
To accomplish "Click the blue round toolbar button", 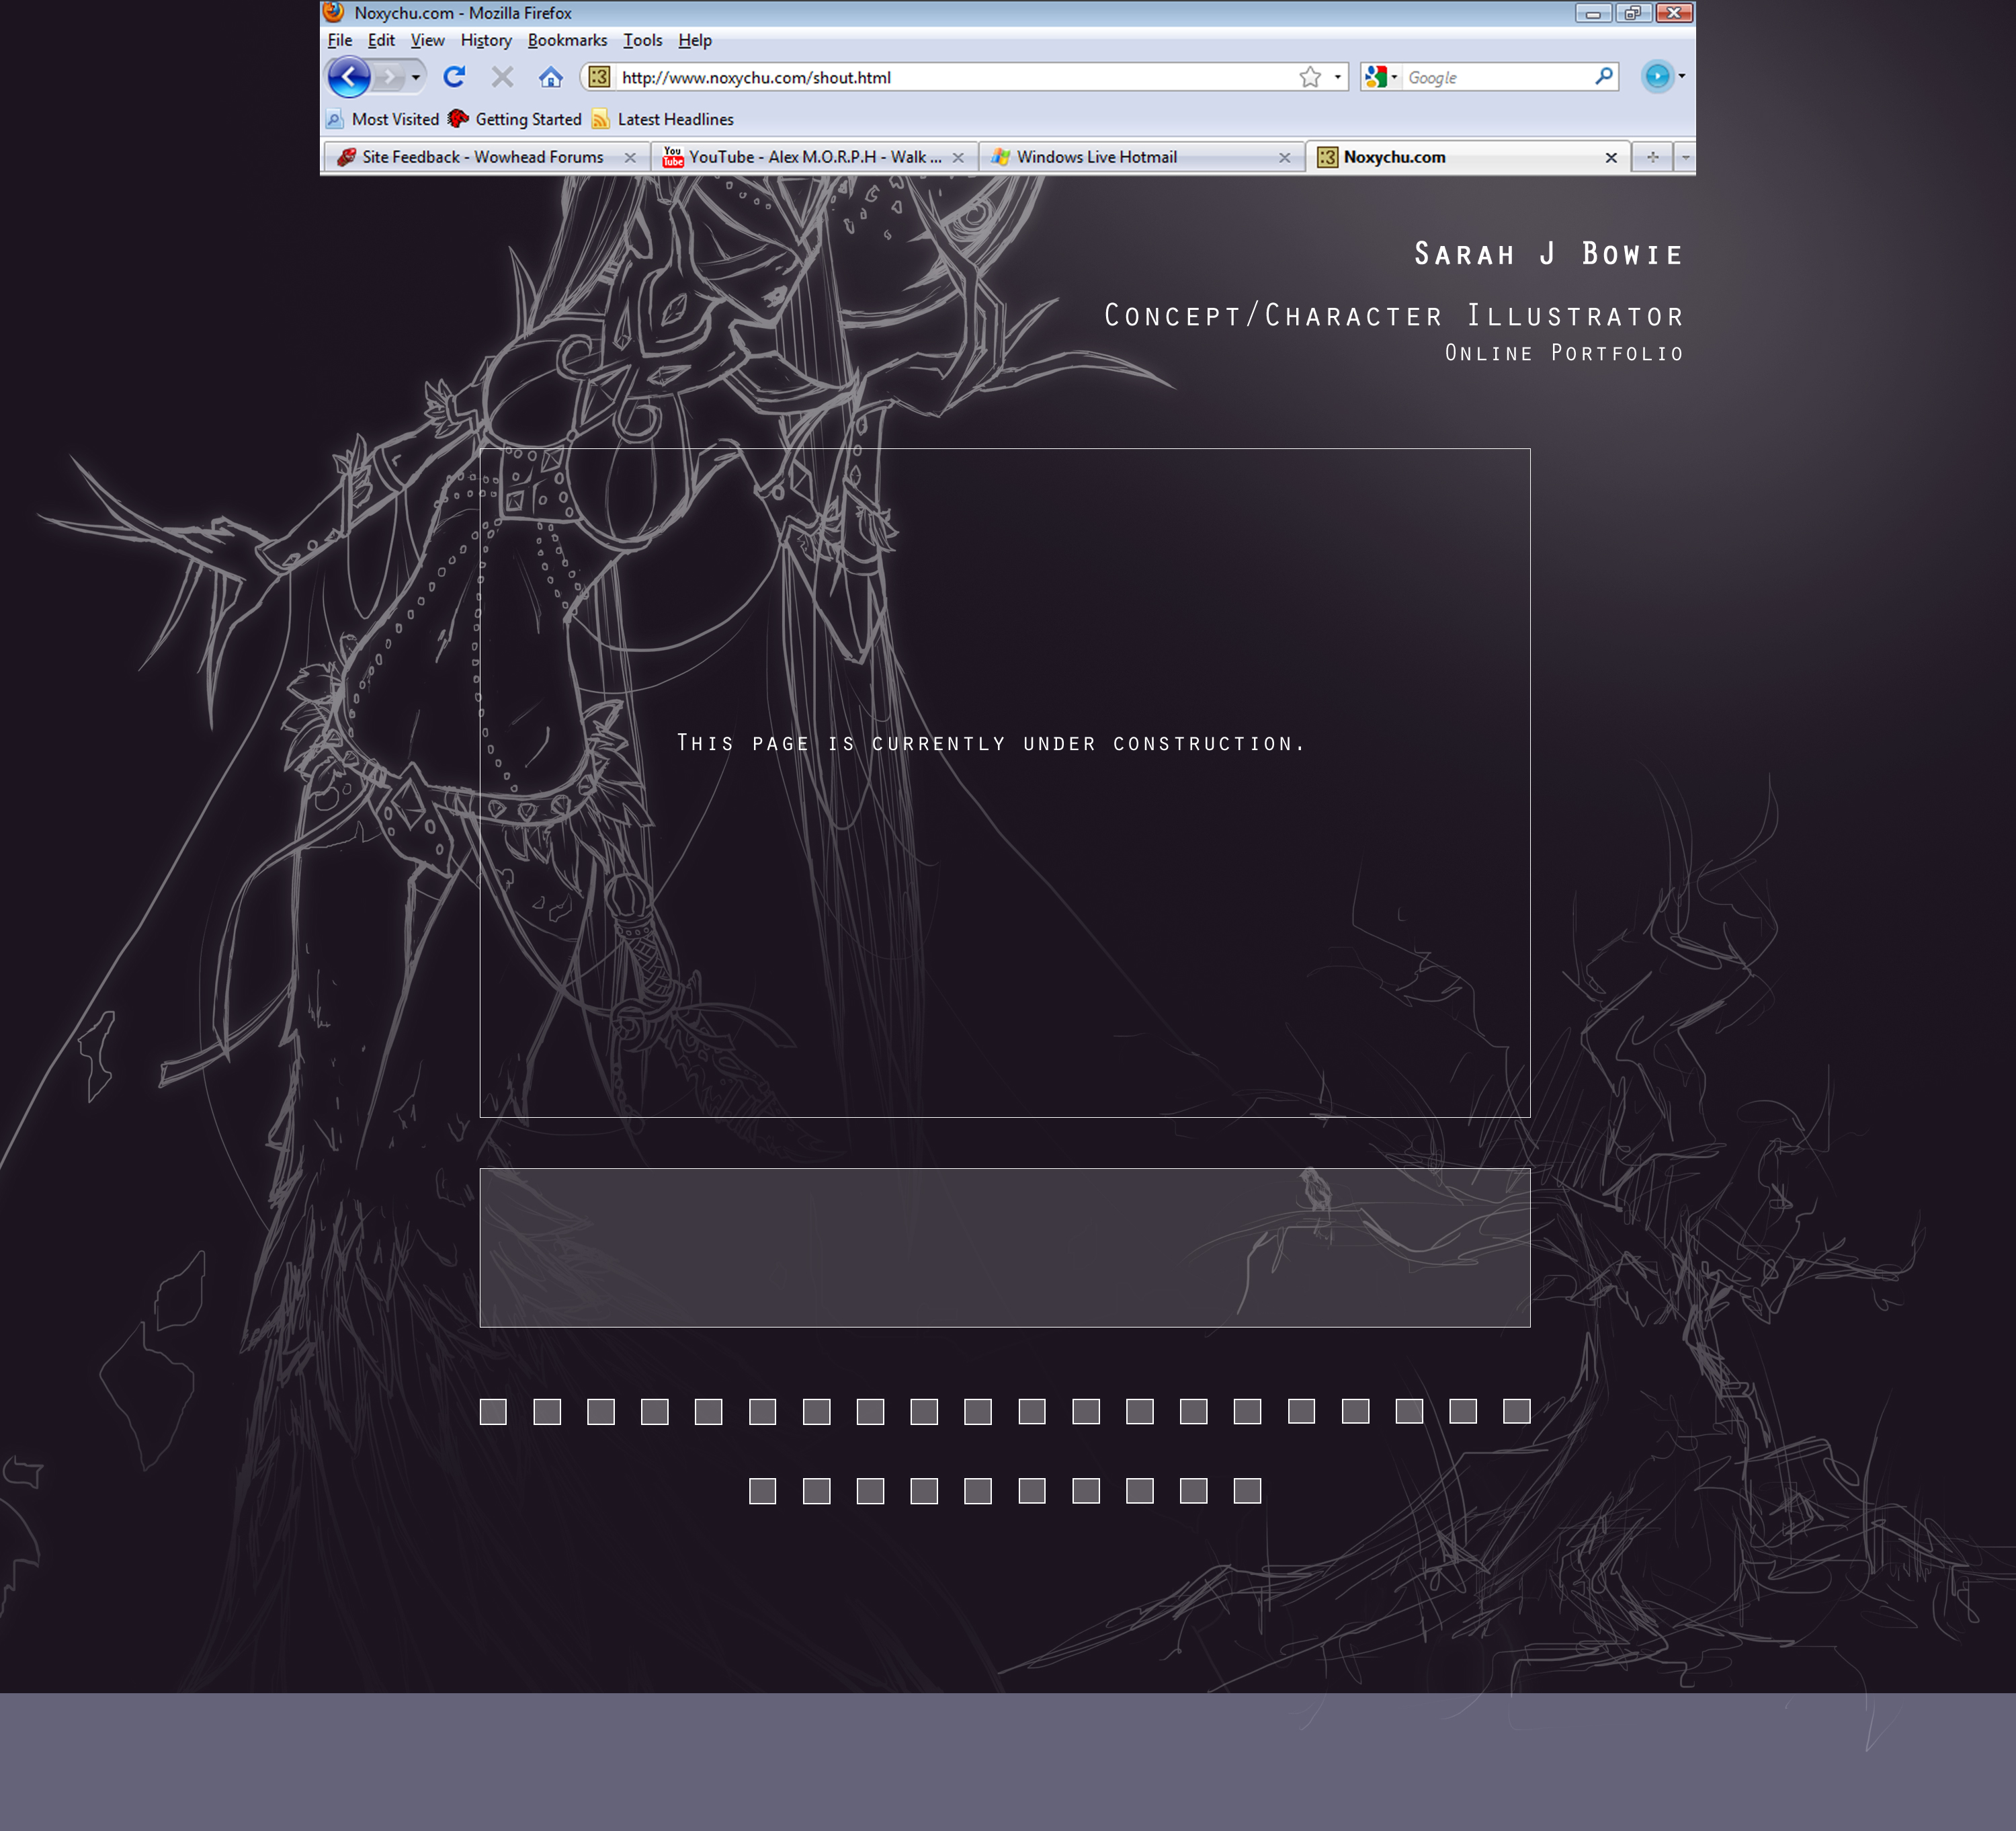I will pos(1657,76).
